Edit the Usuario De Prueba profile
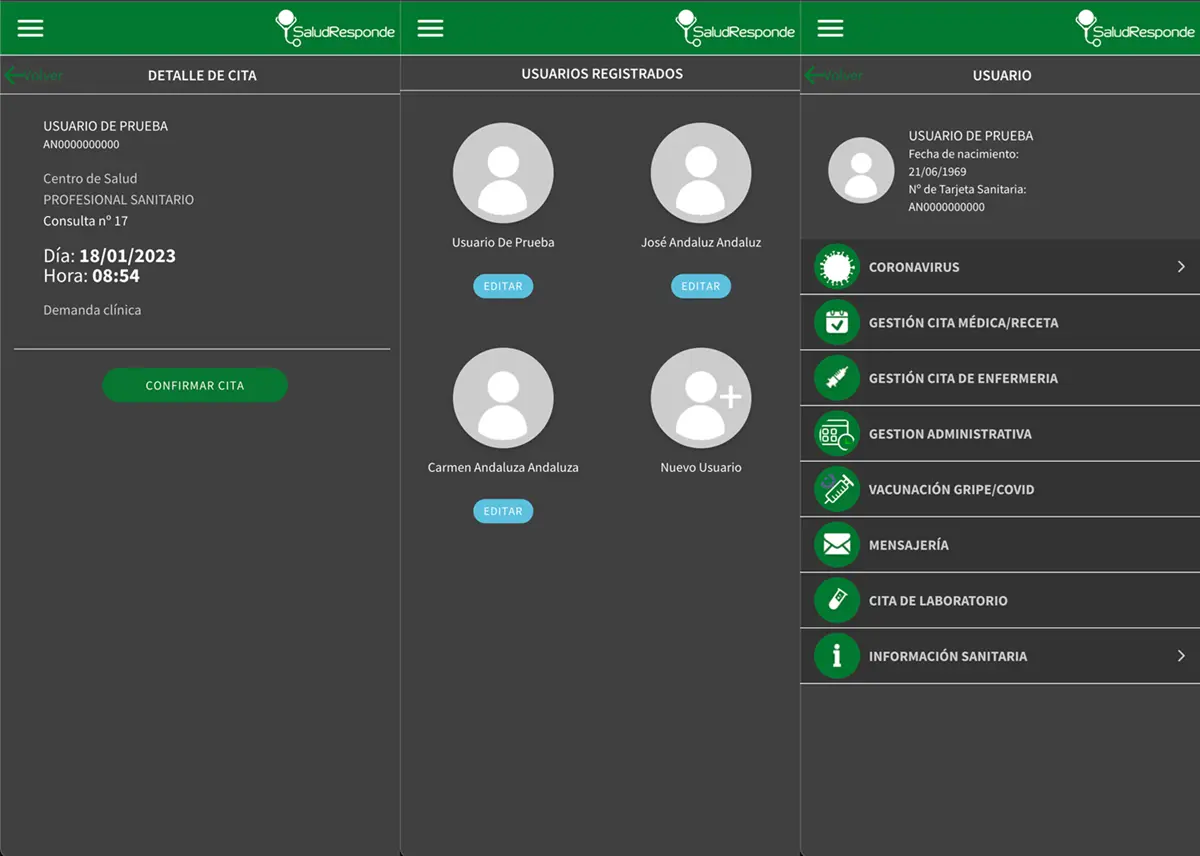The width and height of the screenshot is (1200, 856). (x=503, y=286)
